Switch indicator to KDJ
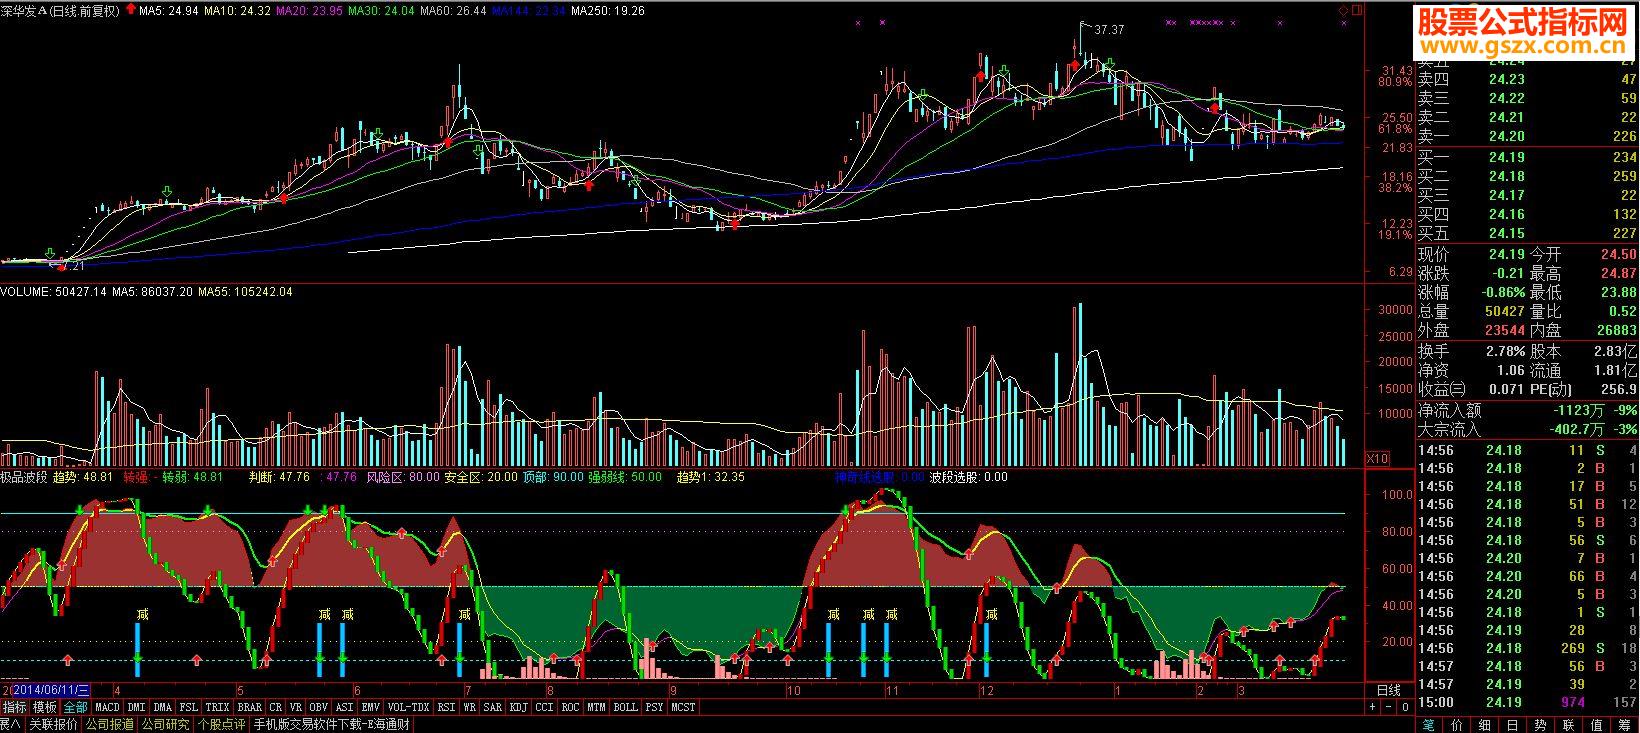Image resolution: width=1640 pixels, height=733 pixels. [x=518, y=707]
